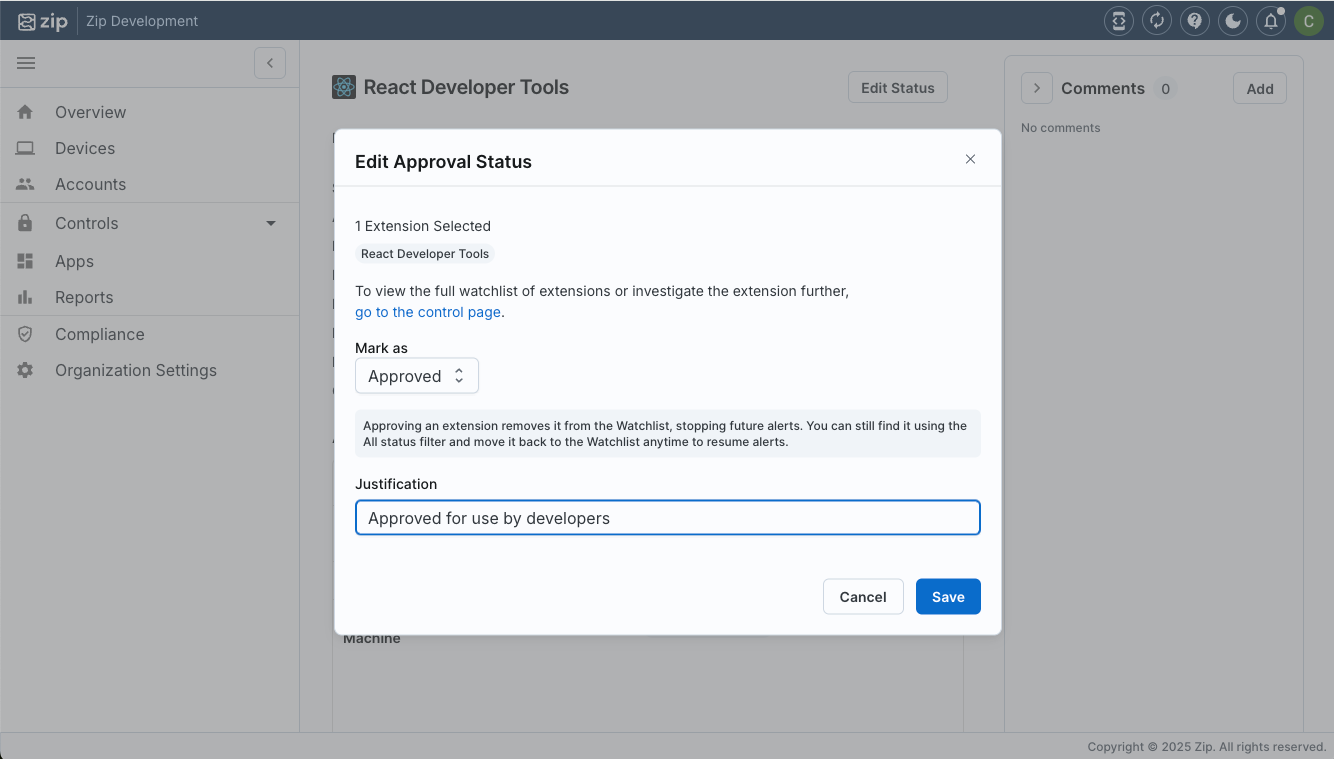
Task: Open the user avatar 'C' menu
Action: 1308,21
